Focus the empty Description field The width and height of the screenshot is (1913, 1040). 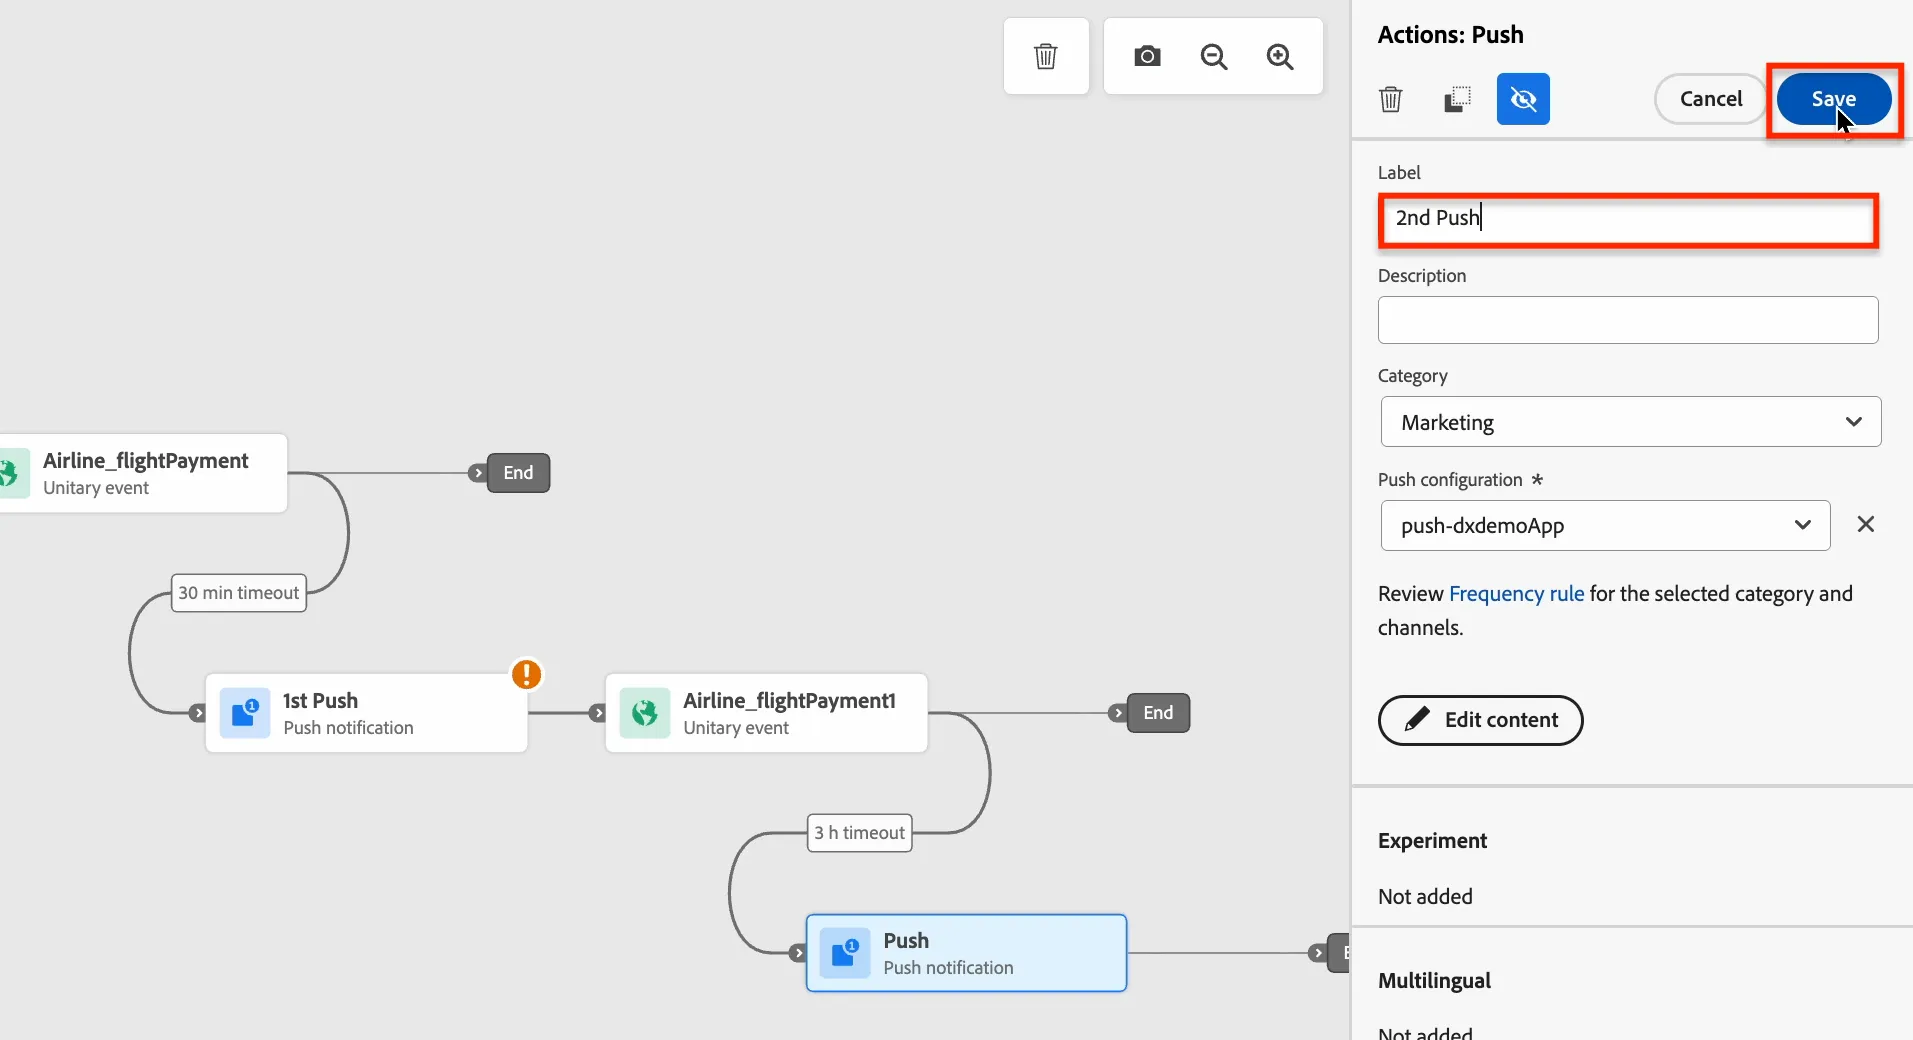click(x=1627, y=320)
